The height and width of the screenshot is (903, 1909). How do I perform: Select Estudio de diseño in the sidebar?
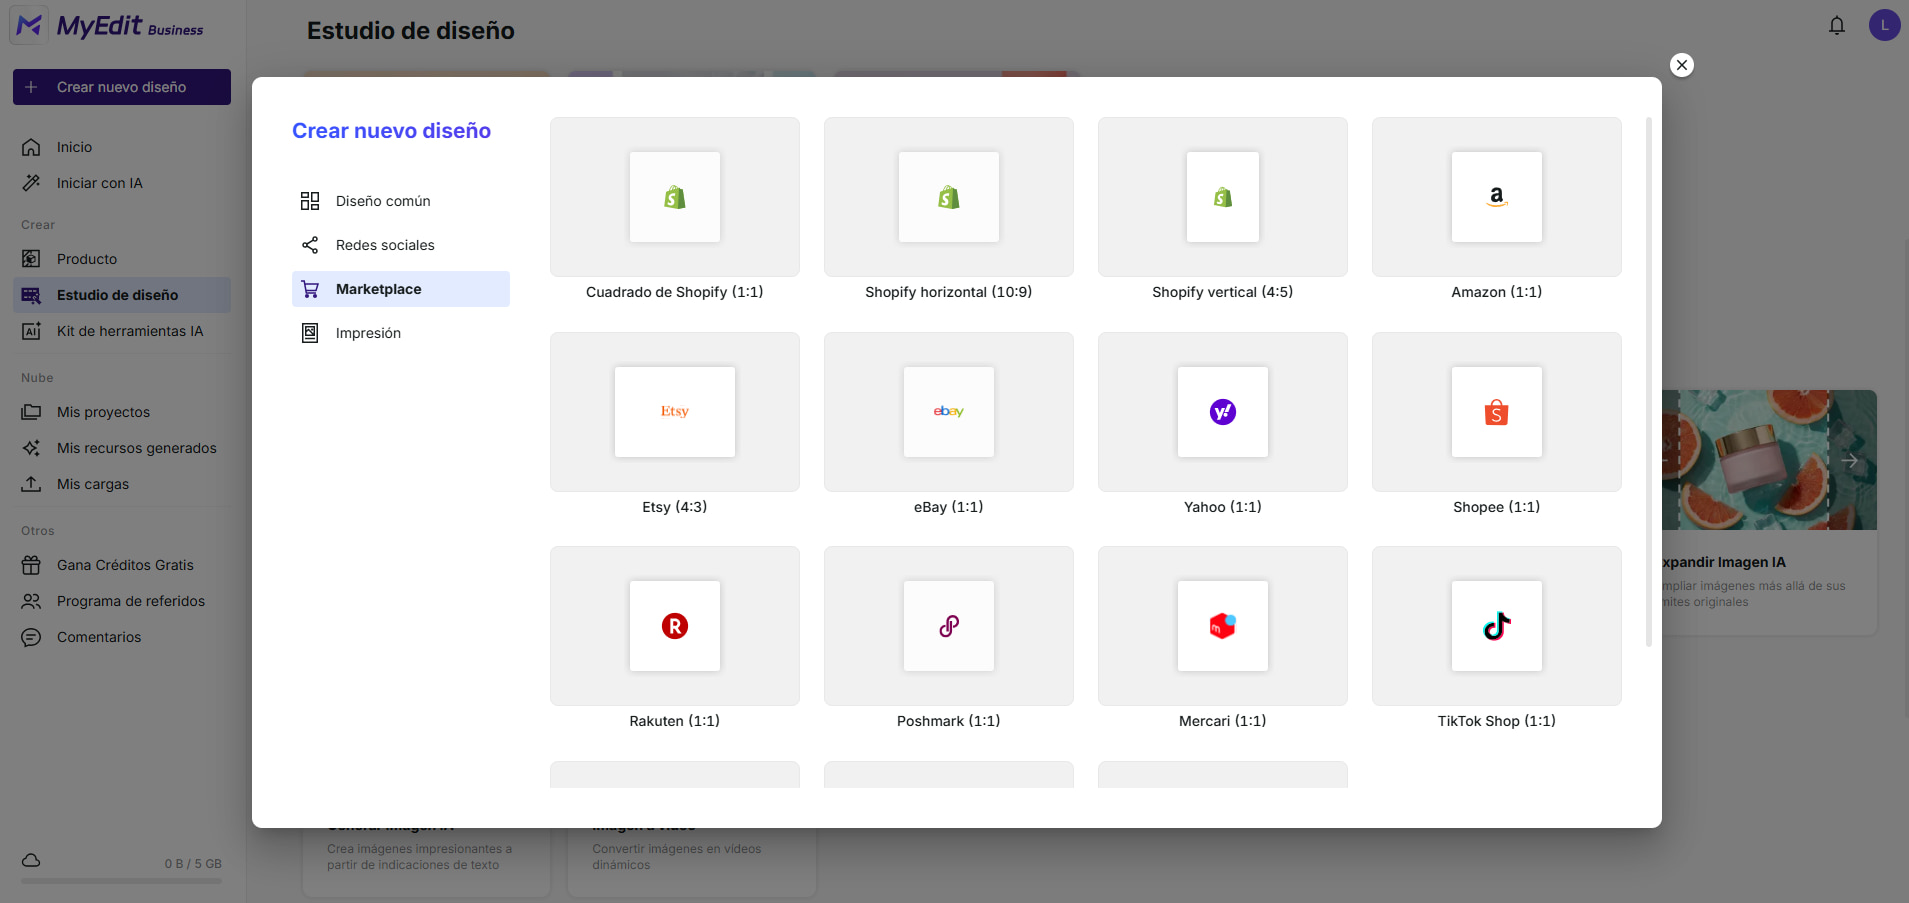click(122, 295)
